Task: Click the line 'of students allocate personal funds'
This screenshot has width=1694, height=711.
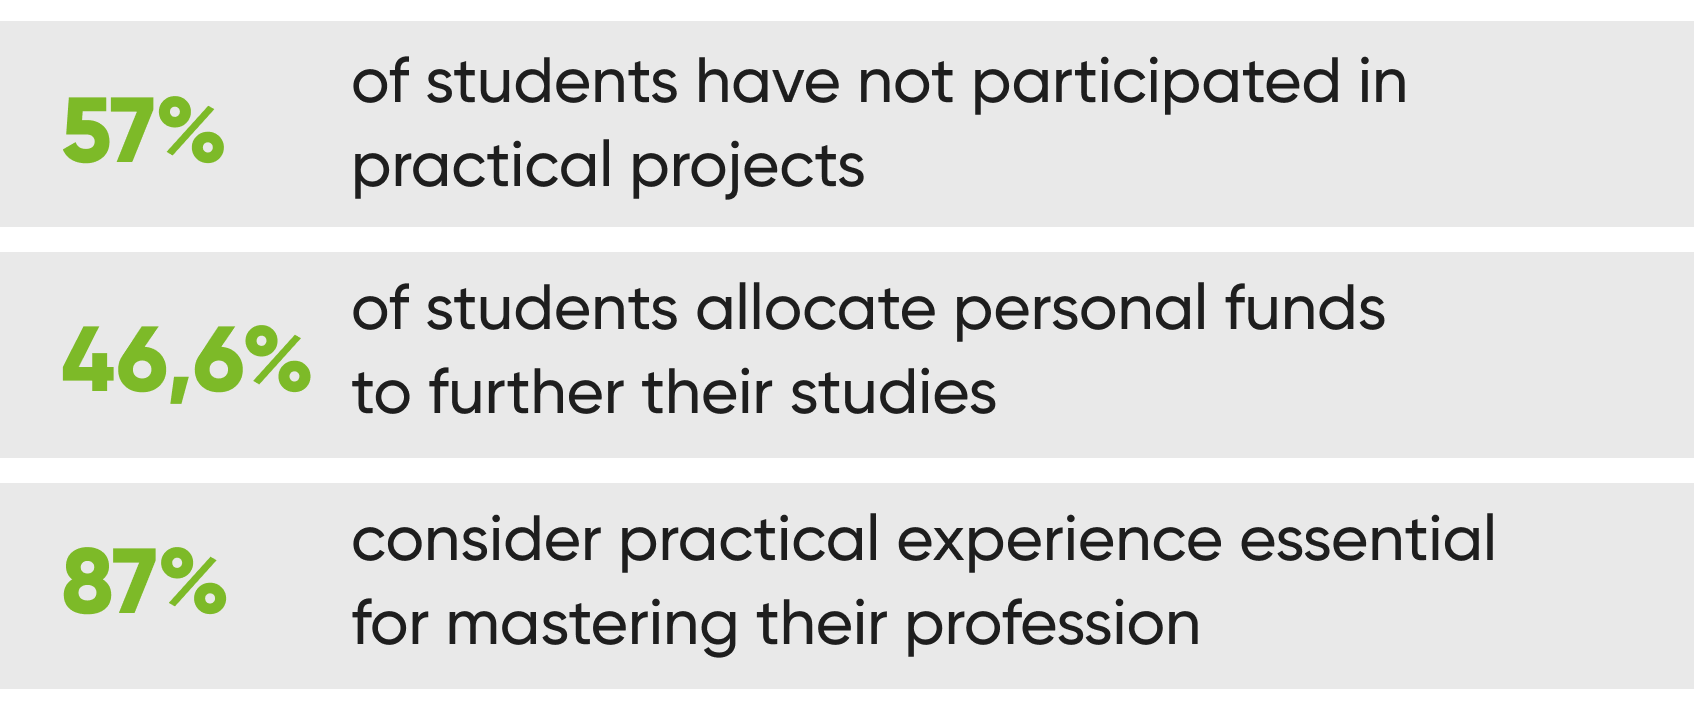Action: coord(868,308)
